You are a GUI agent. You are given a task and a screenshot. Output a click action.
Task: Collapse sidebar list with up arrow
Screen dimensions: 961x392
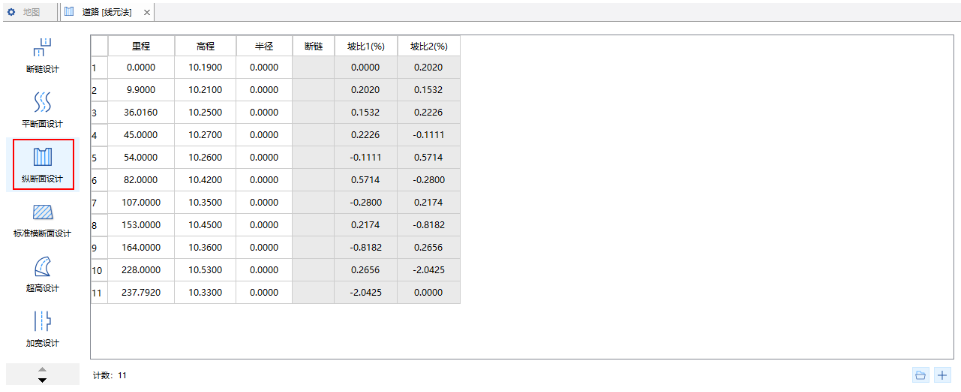pos(42,369)
